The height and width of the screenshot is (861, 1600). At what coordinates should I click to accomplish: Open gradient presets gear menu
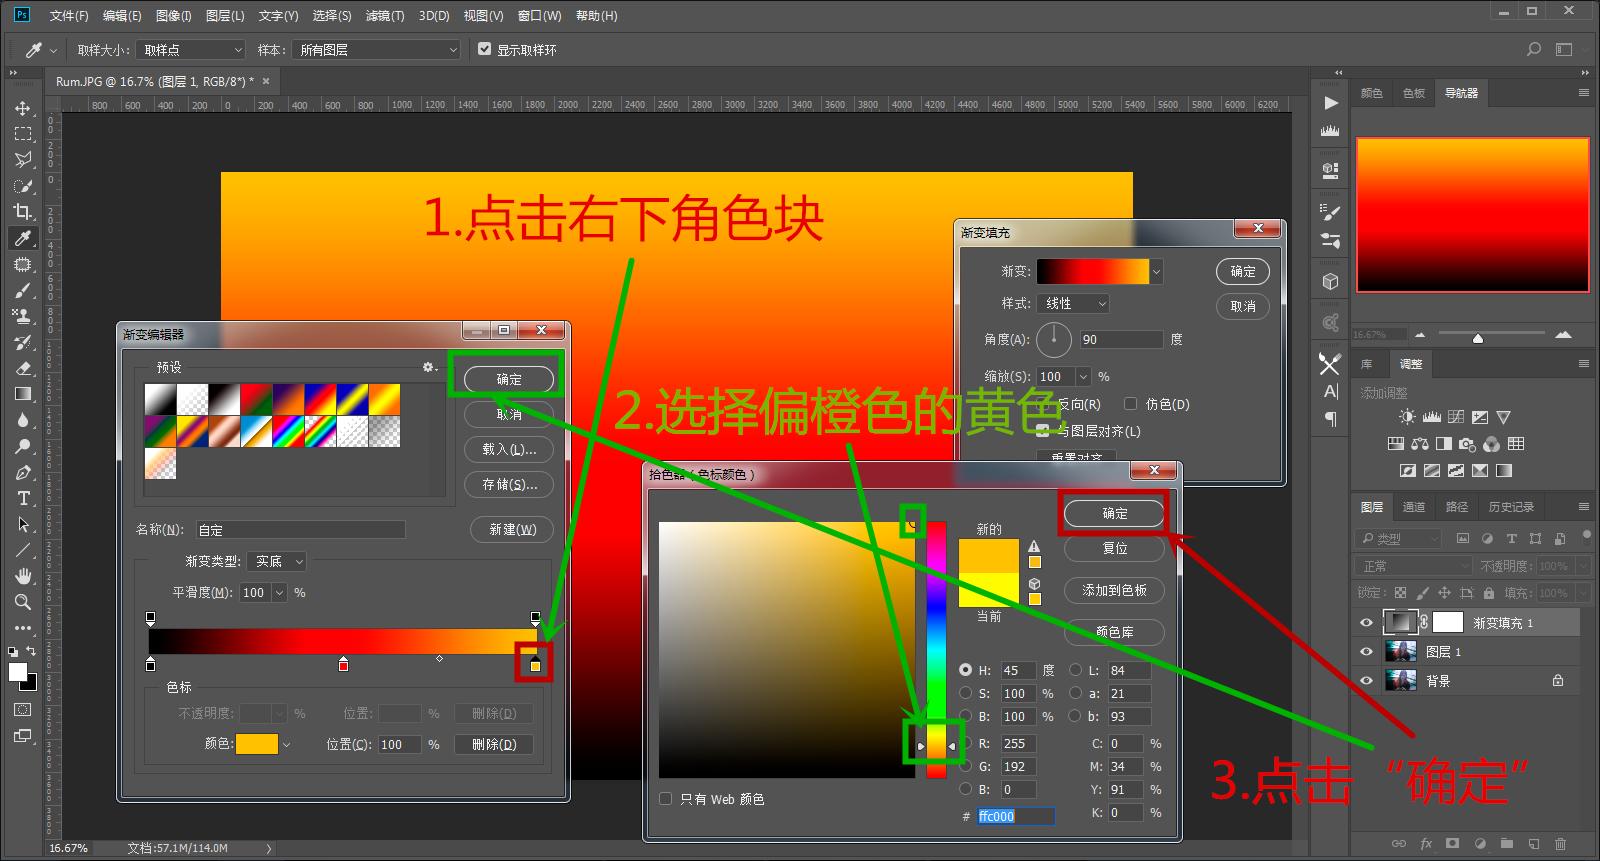430,367
